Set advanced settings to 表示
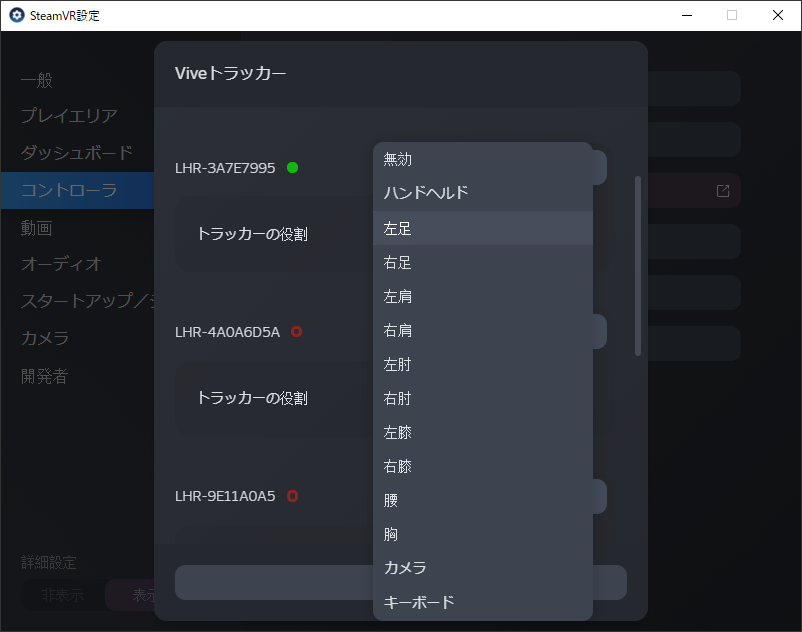Image resolution: width=802 pixels, height=632 pixels. pyautogui.click(x=131, y=595)
